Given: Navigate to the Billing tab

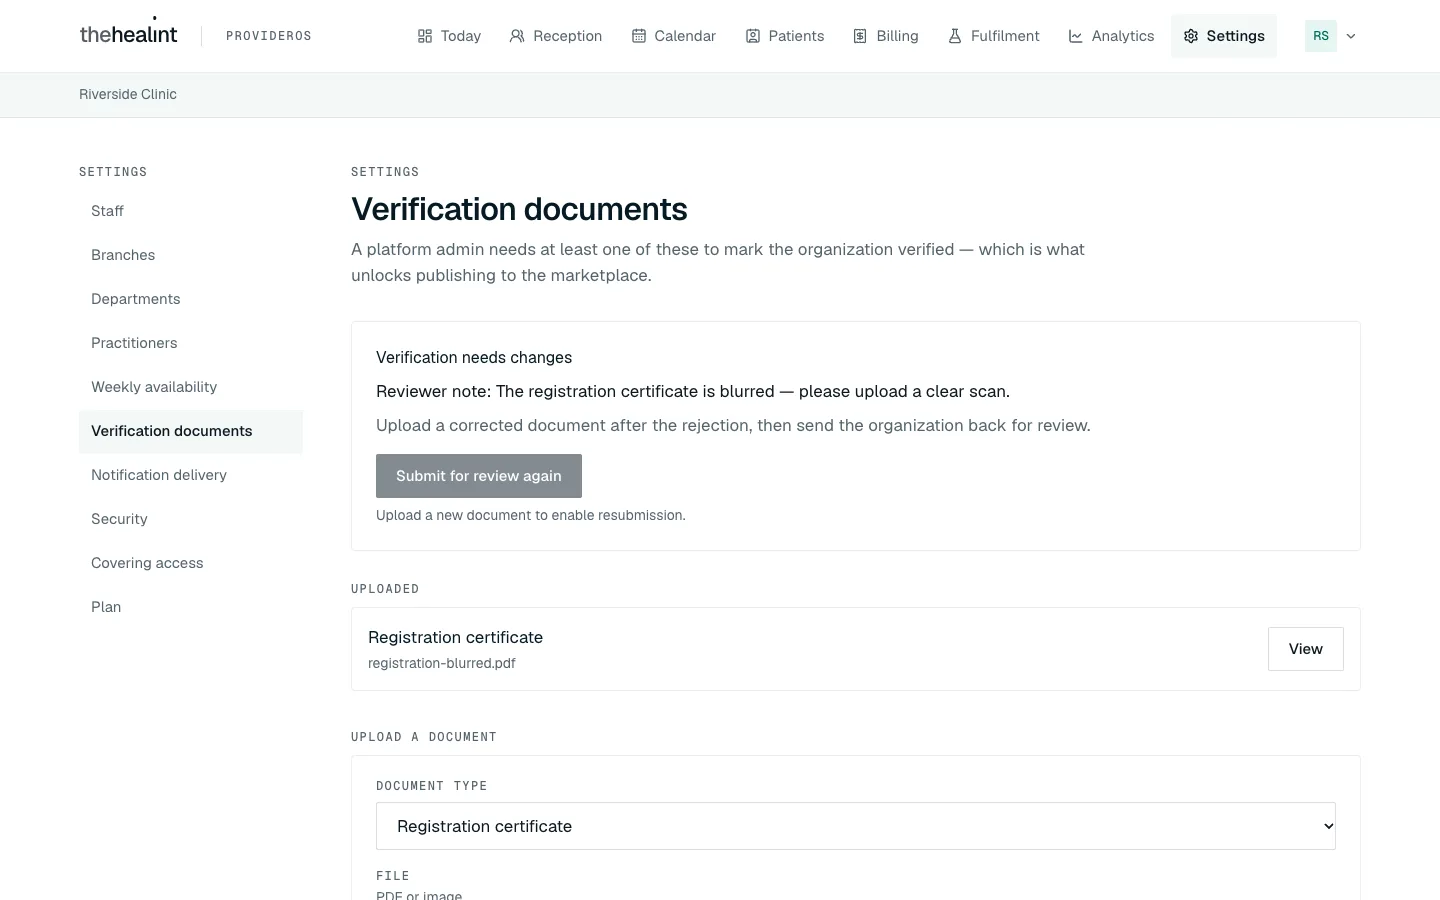Looking at the screenshot, I should 885,36.
